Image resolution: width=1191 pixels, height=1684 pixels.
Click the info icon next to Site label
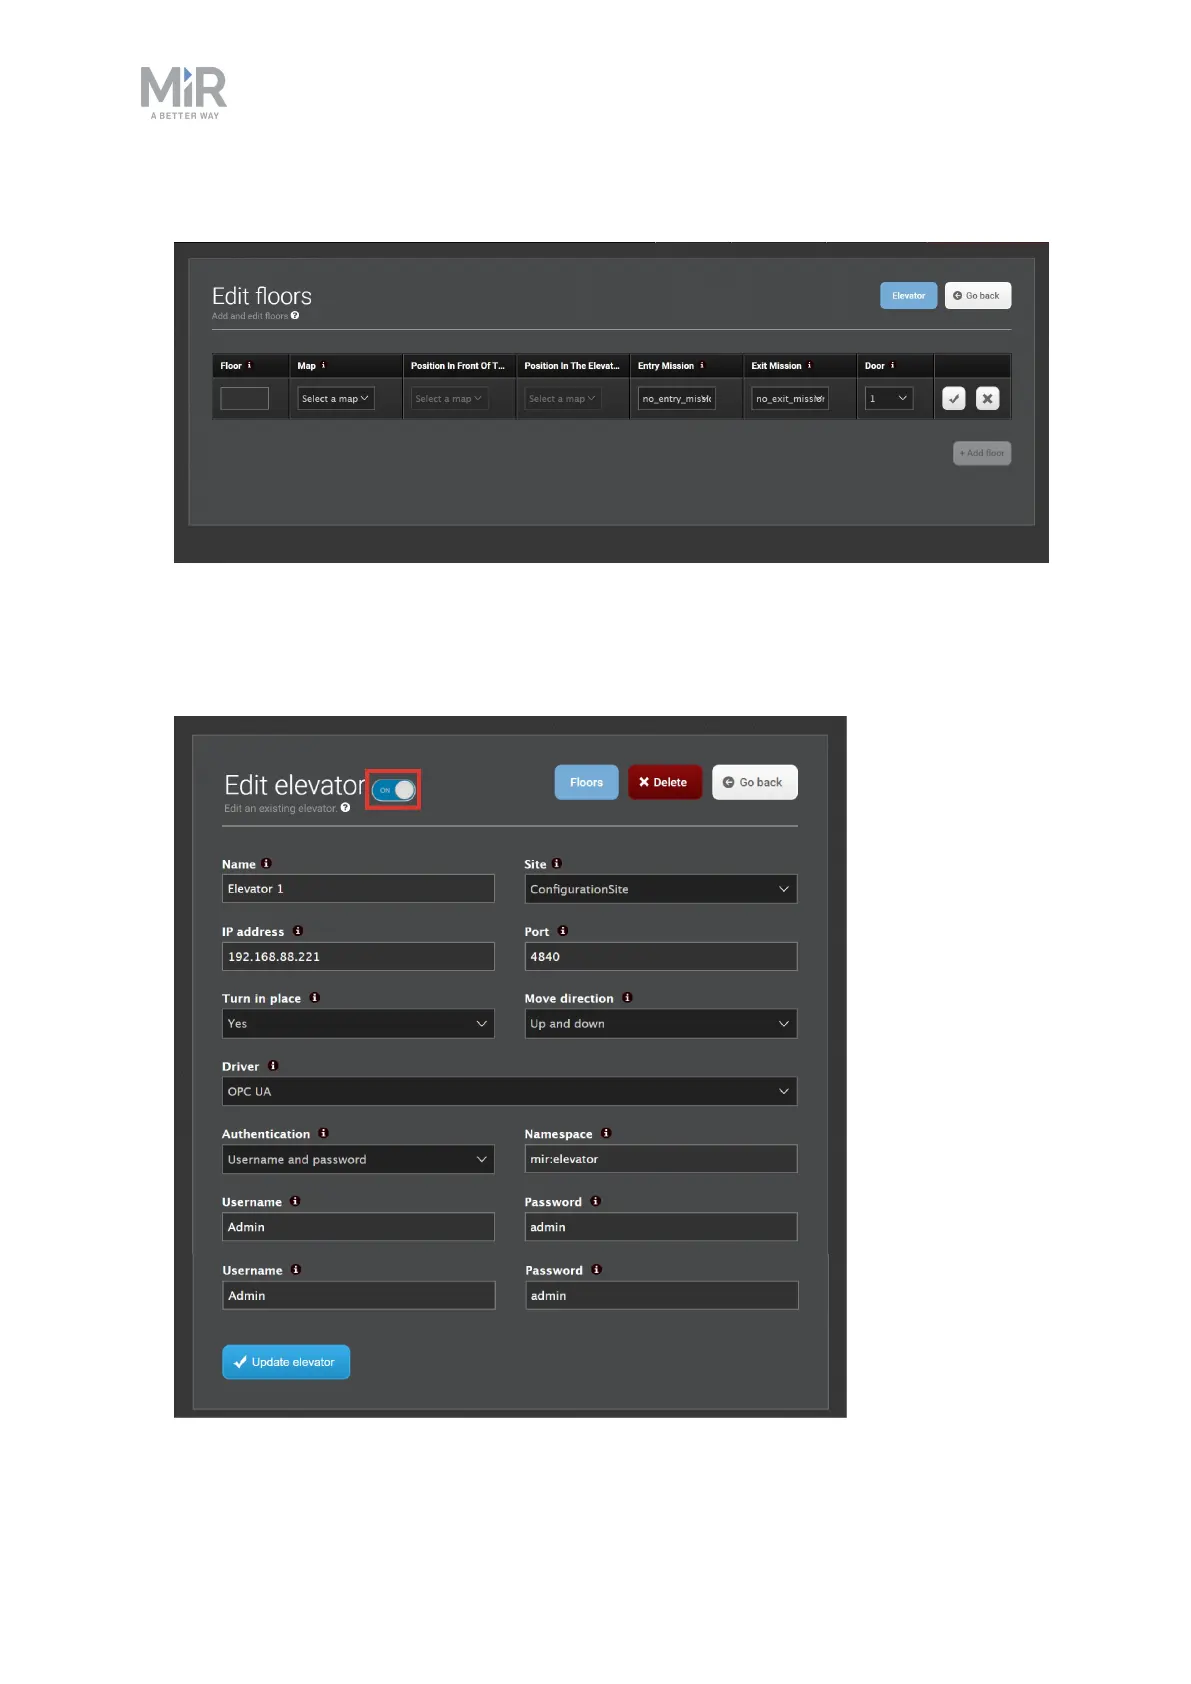click(557, 863)
